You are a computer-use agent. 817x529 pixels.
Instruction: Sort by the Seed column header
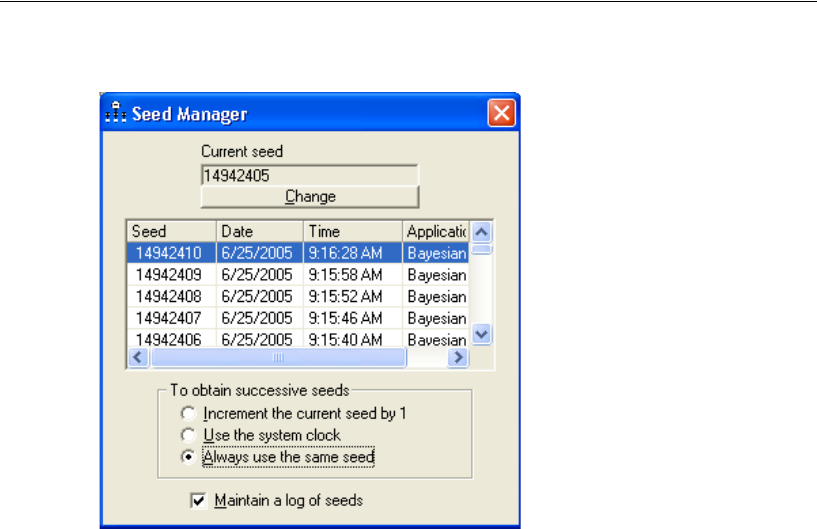click(170, 231)
